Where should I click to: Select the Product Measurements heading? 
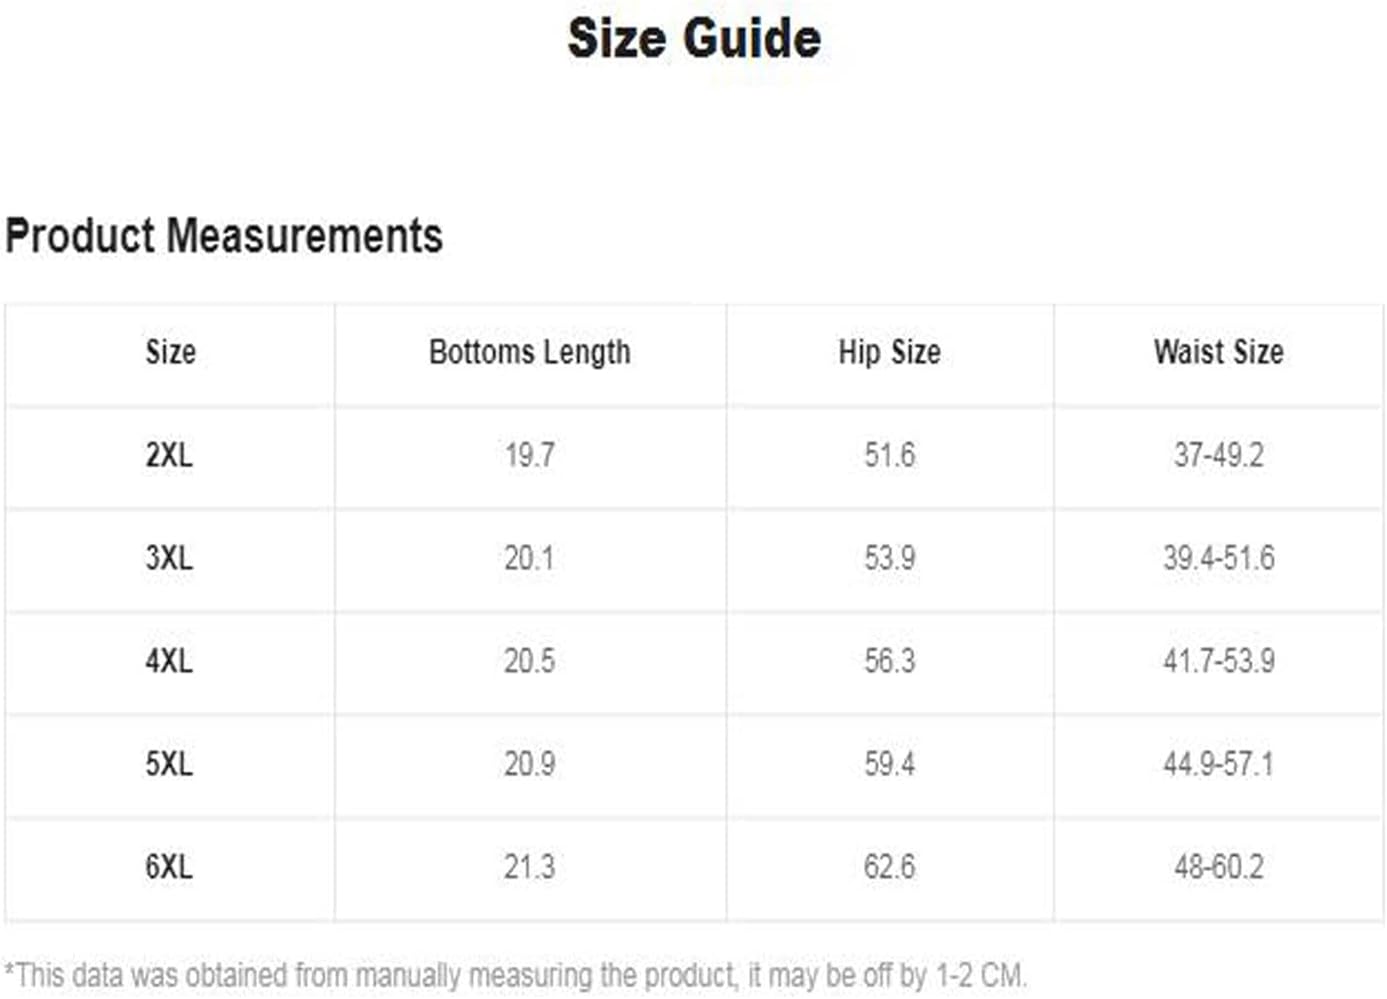pyautogui.click(x=224, y=236)
